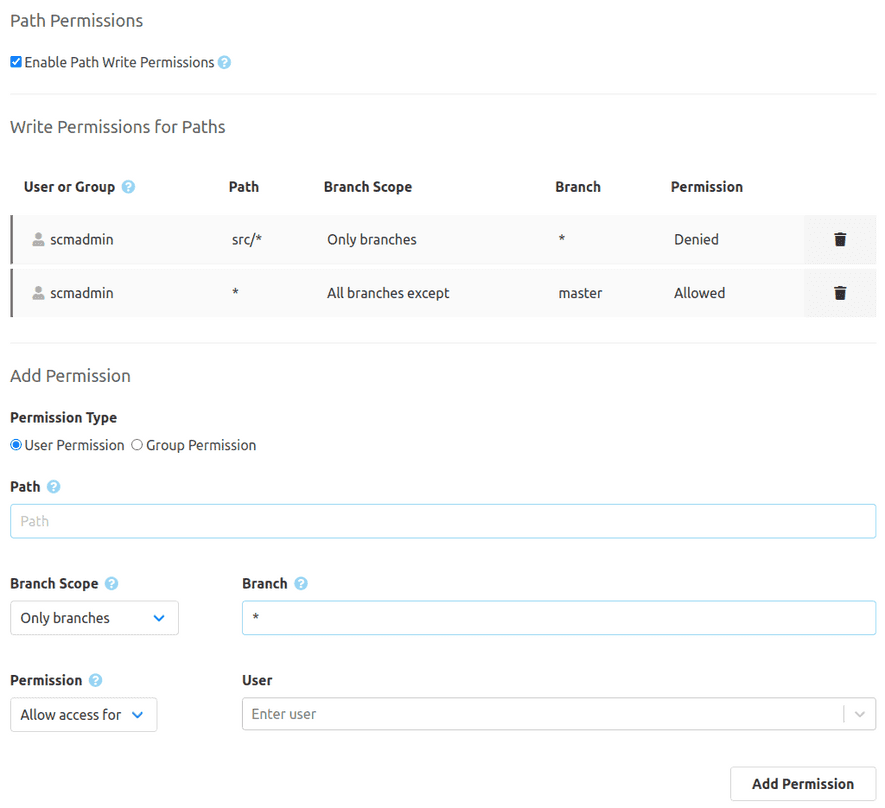Click the Enter user search field
Screen dimensions: 885x808
click(x=540, y=714)
